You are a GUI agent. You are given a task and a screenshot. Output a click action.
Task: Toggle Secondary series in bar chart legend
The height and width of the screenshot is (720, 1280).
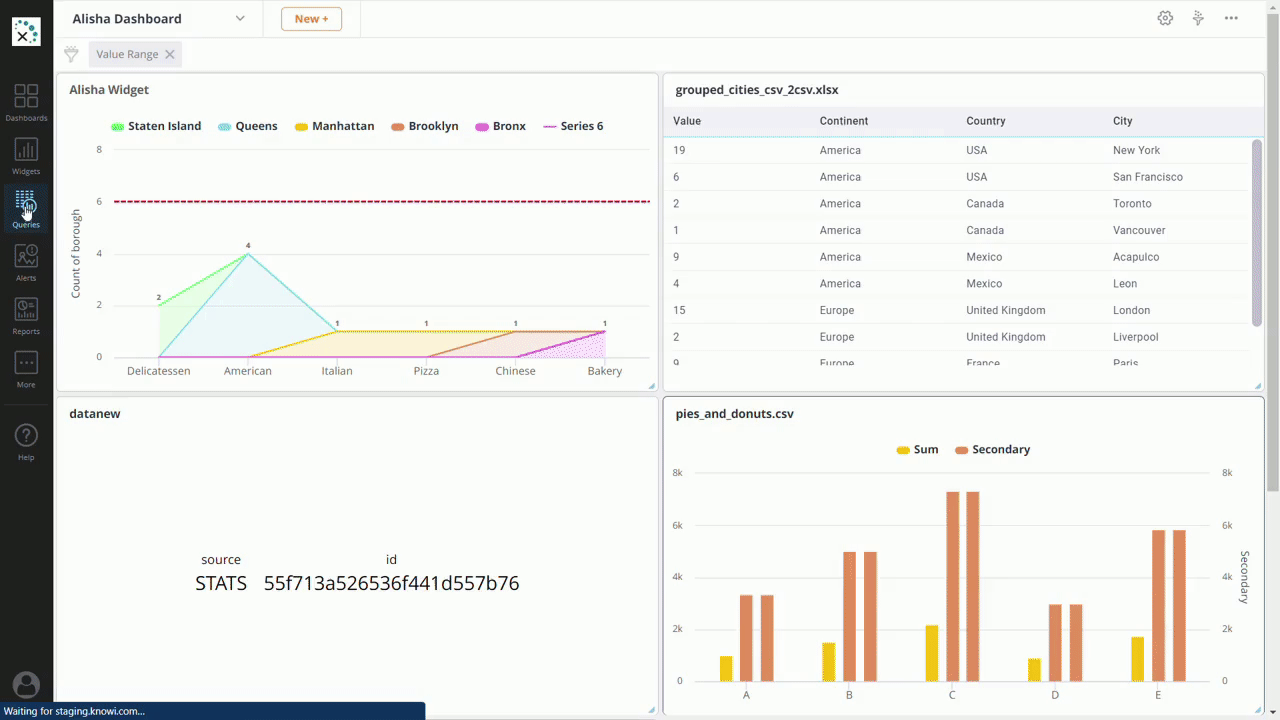(x=992, y=450)
